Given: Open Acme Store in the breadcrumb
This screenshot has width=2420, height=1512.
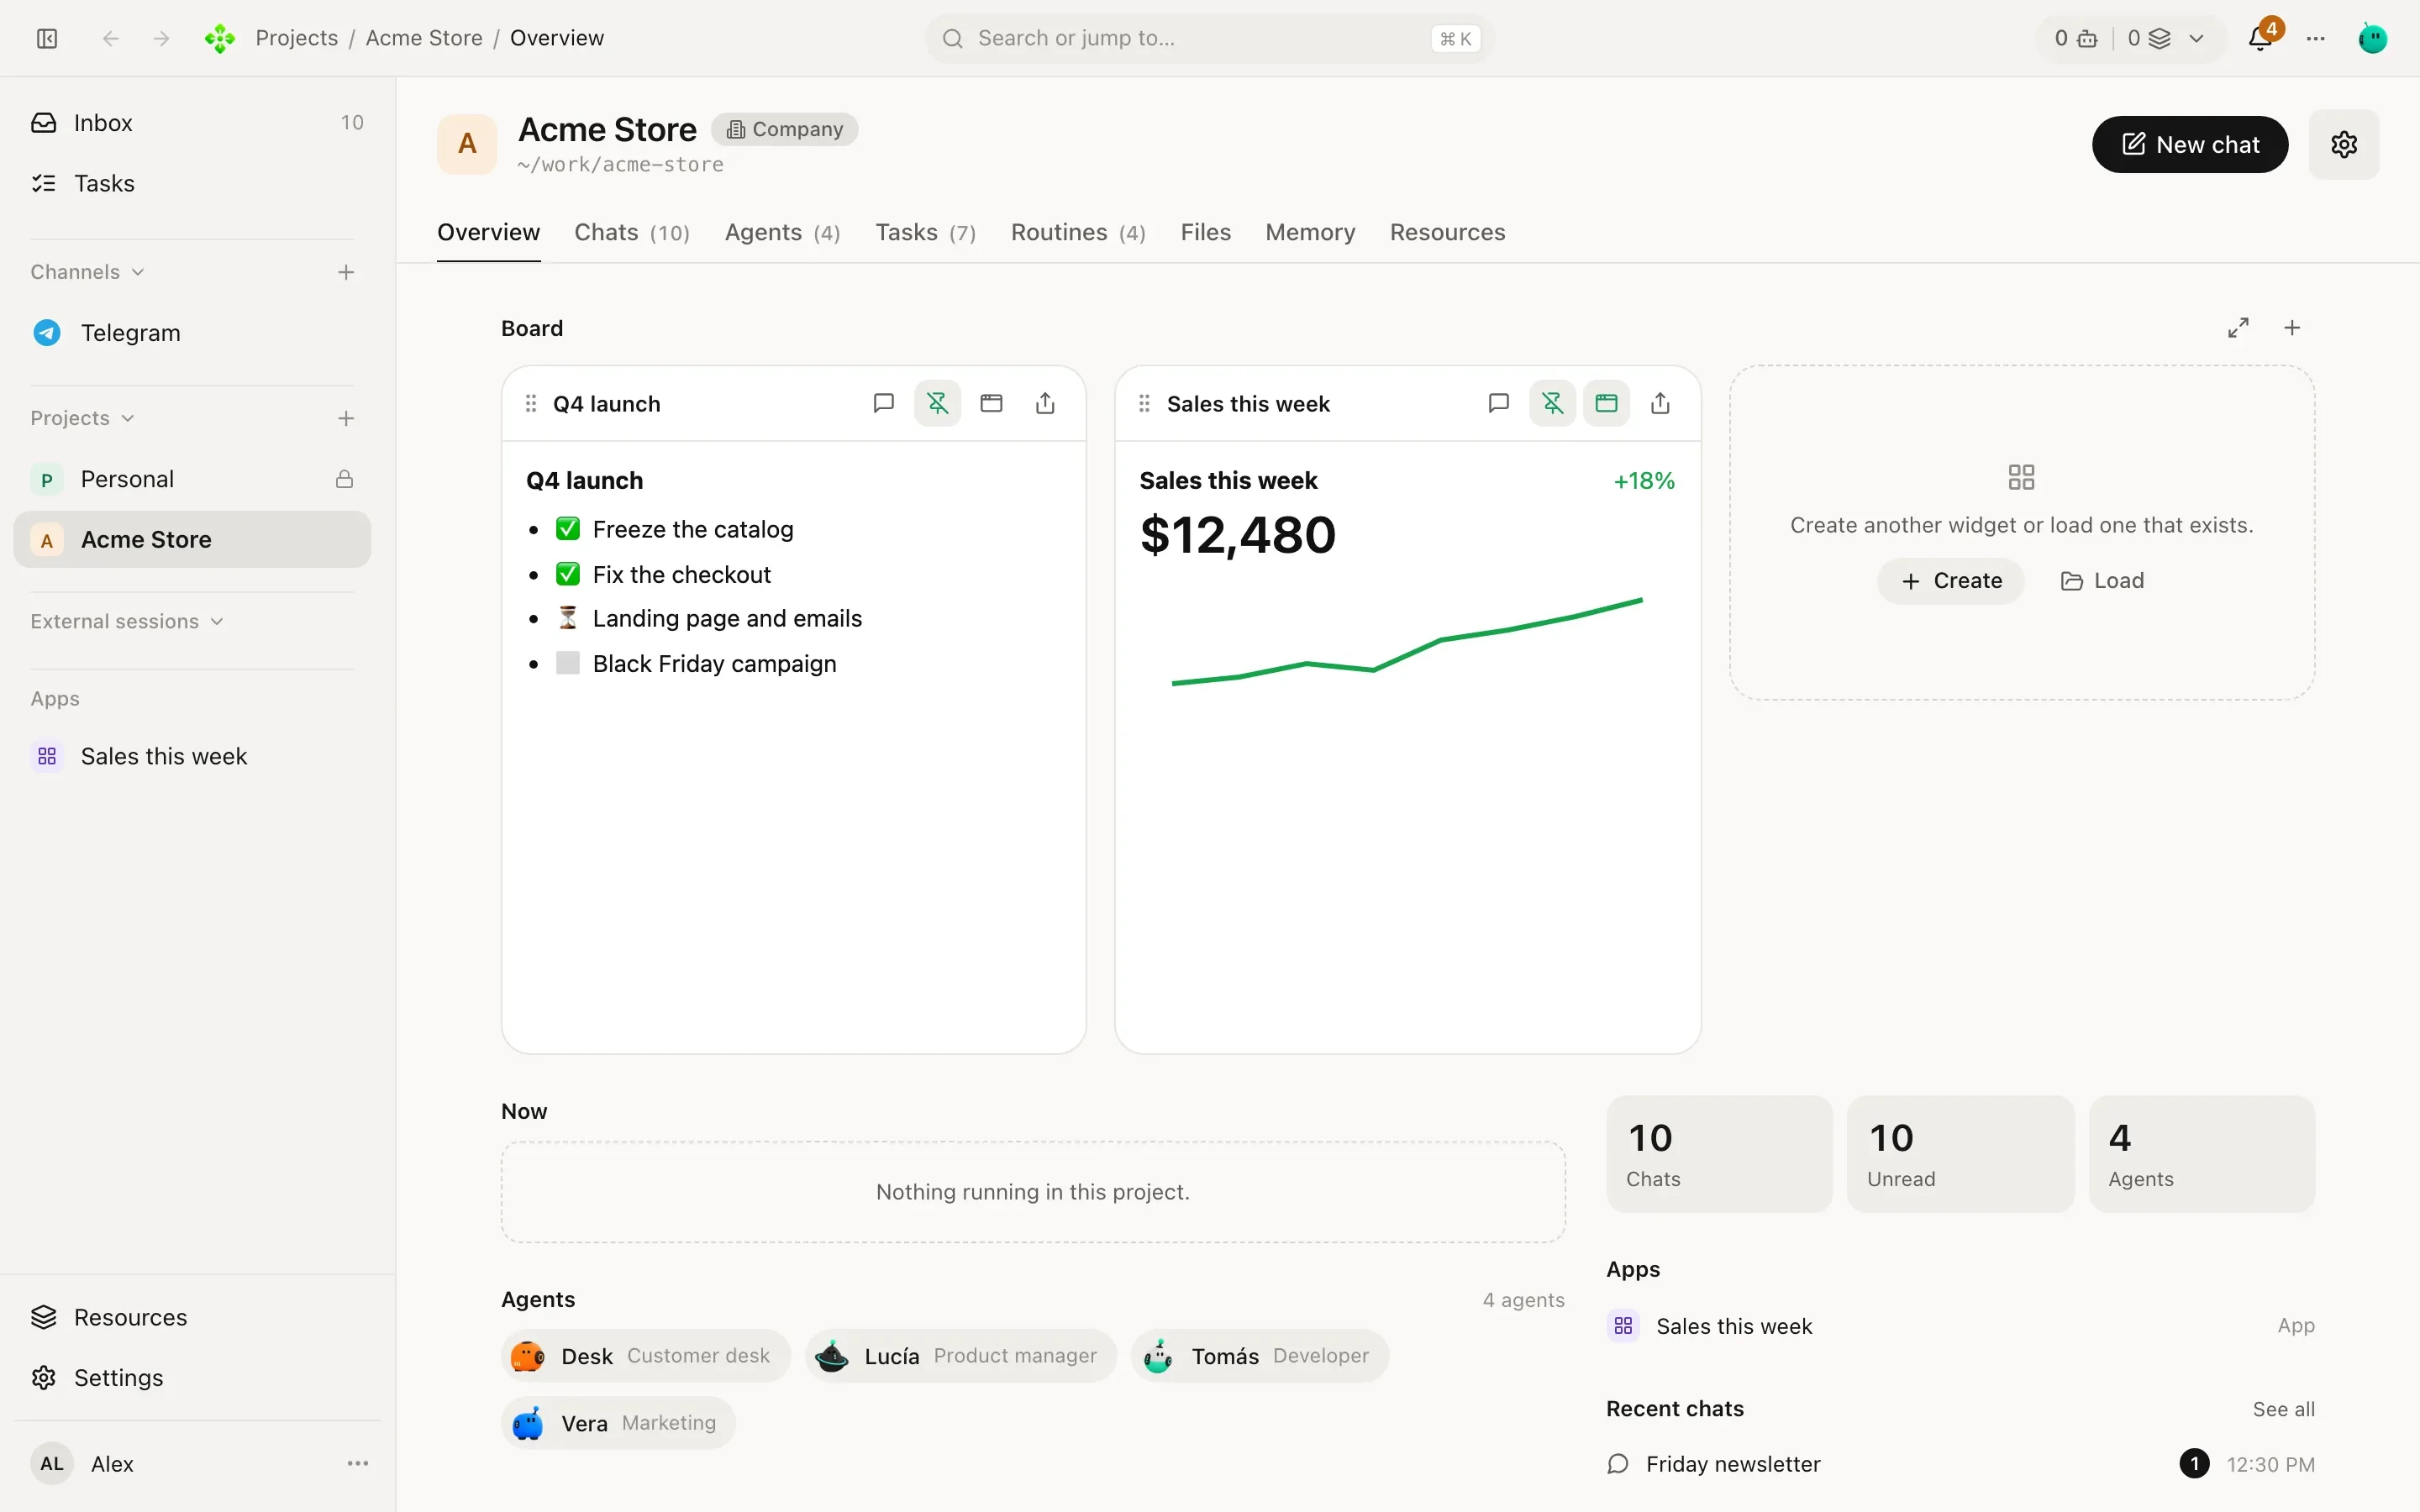Looking at the screenshot, I should coord(424,38).
